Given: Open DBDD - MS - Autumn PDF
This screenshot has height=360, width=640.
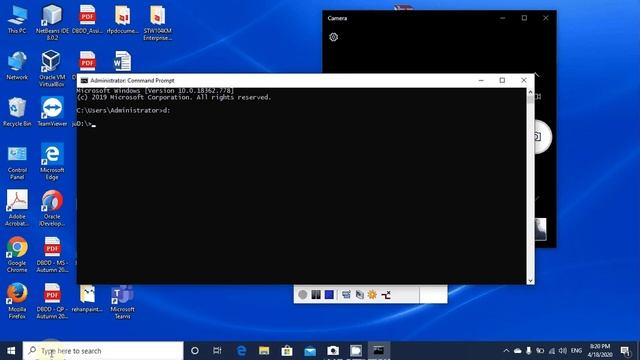Looking at the screenshot, I should pos(52,255).
